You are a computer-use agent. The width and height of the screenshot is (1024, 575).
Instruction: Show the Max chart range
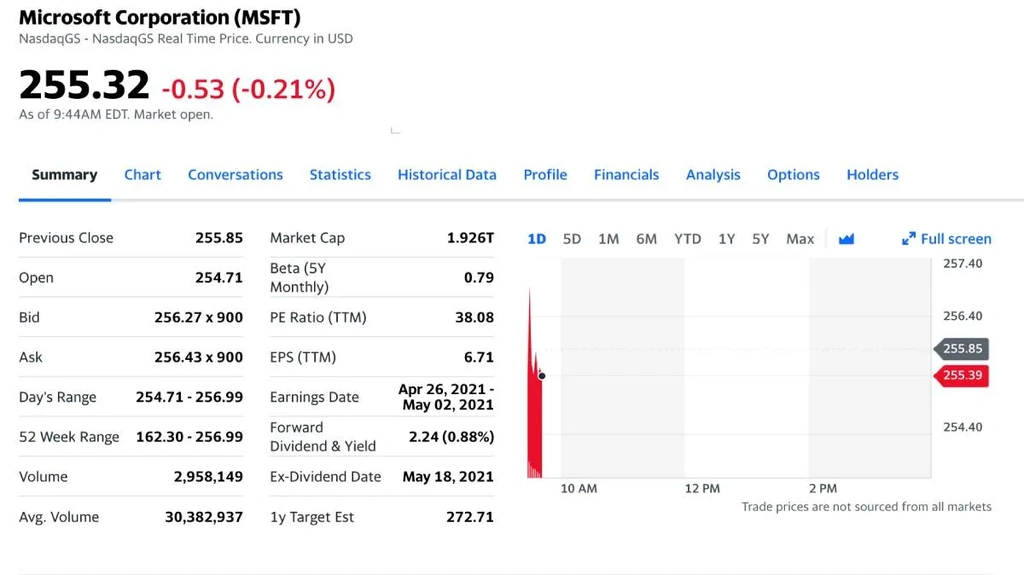800,239
